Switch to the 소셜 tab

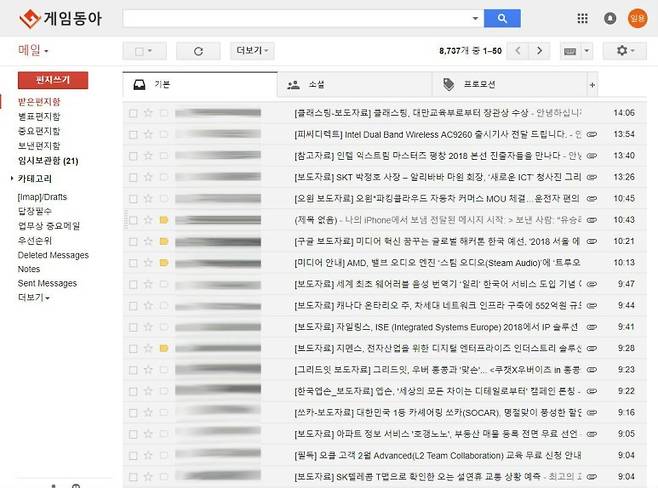click(x=355, y=85)
